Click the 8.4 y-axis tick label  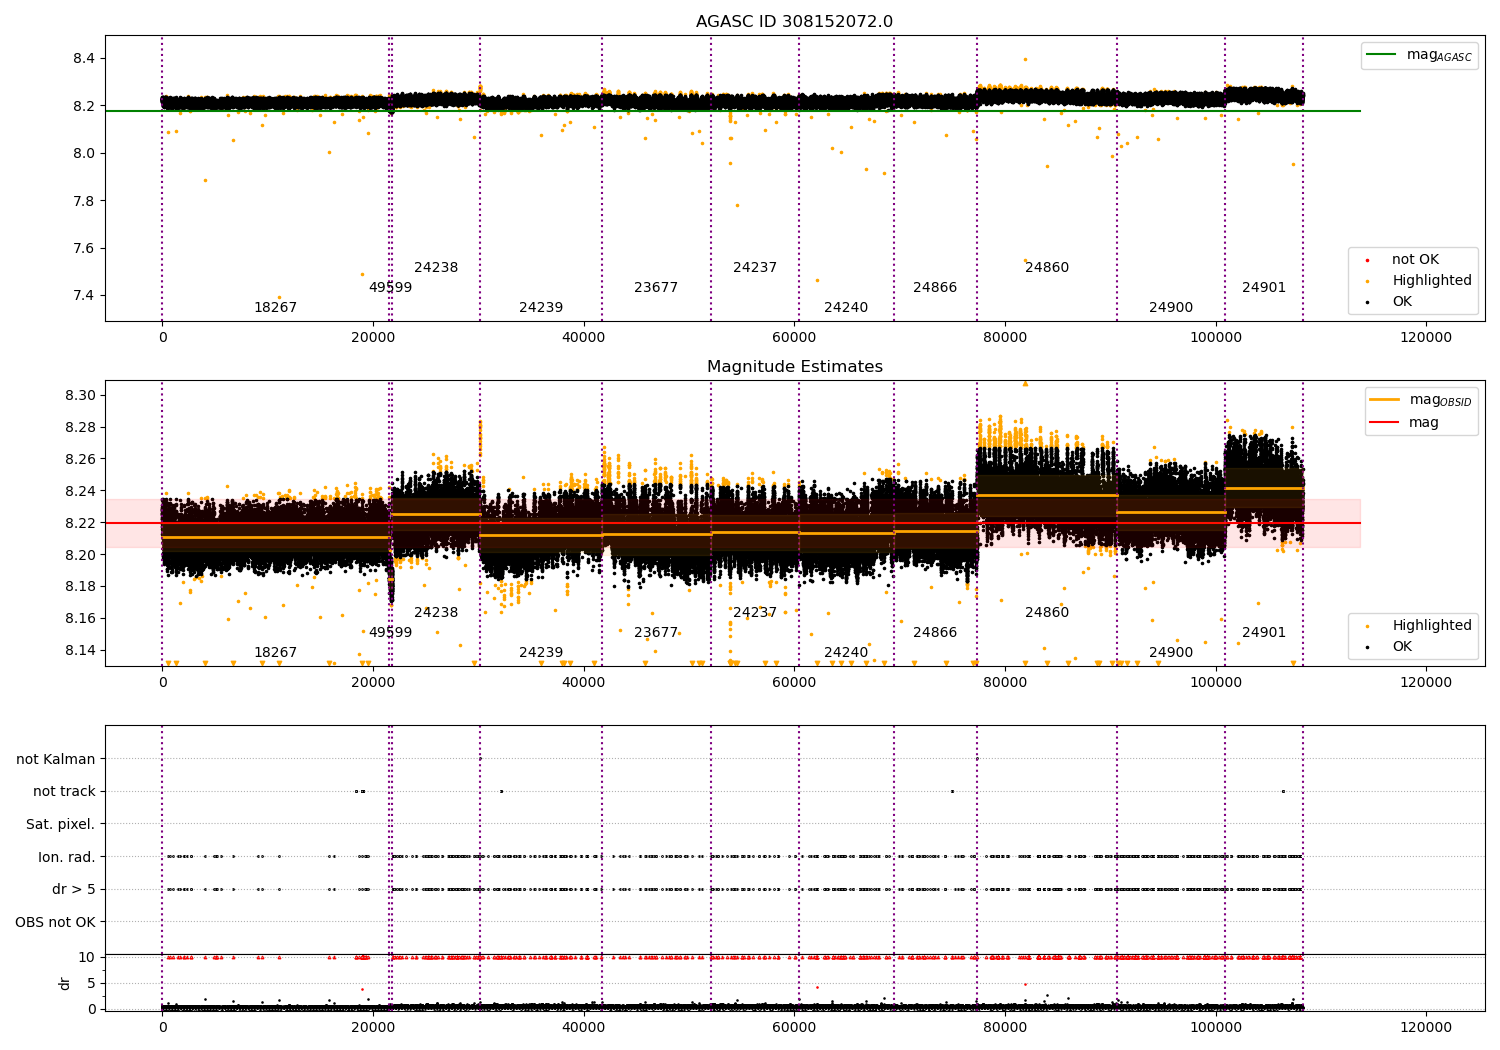[84, 58]
